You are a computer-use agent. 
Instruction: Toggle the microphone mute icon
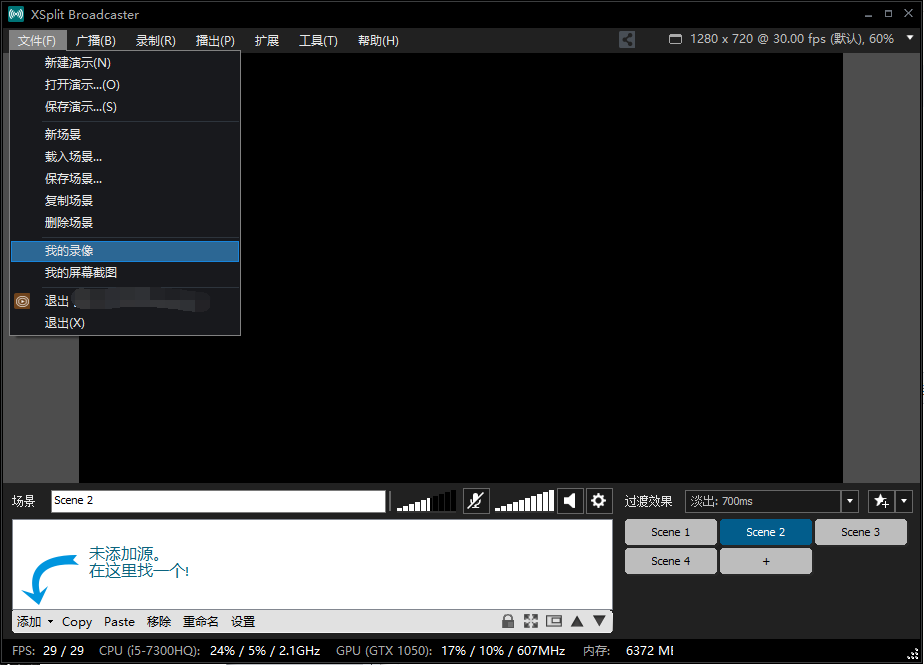(476, 501)
